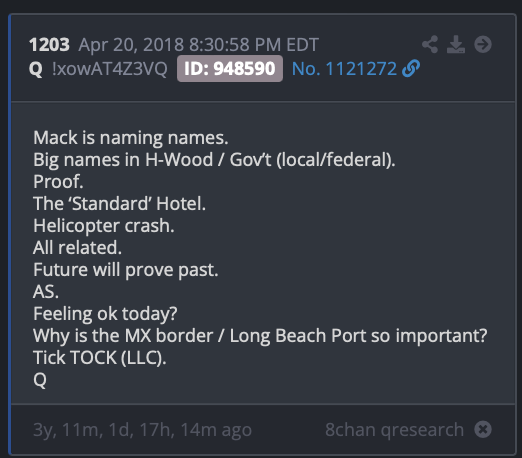Click the line "Future will prove past."
This screenshot has width=522, height=458.
click(x=126, y=270)
